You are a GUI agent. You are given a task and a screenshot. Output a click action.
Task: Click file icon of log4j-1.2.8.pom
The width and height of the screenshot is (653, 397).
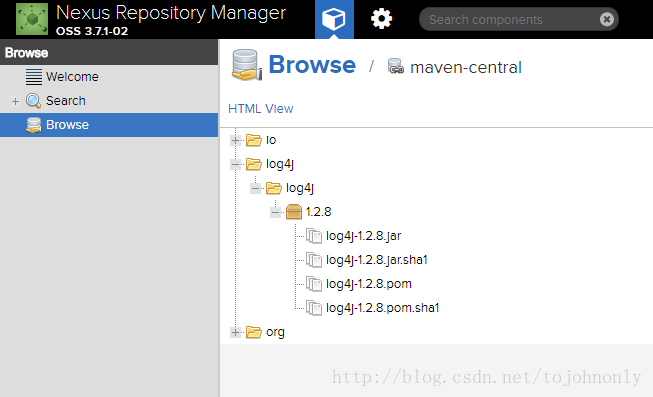314,284
